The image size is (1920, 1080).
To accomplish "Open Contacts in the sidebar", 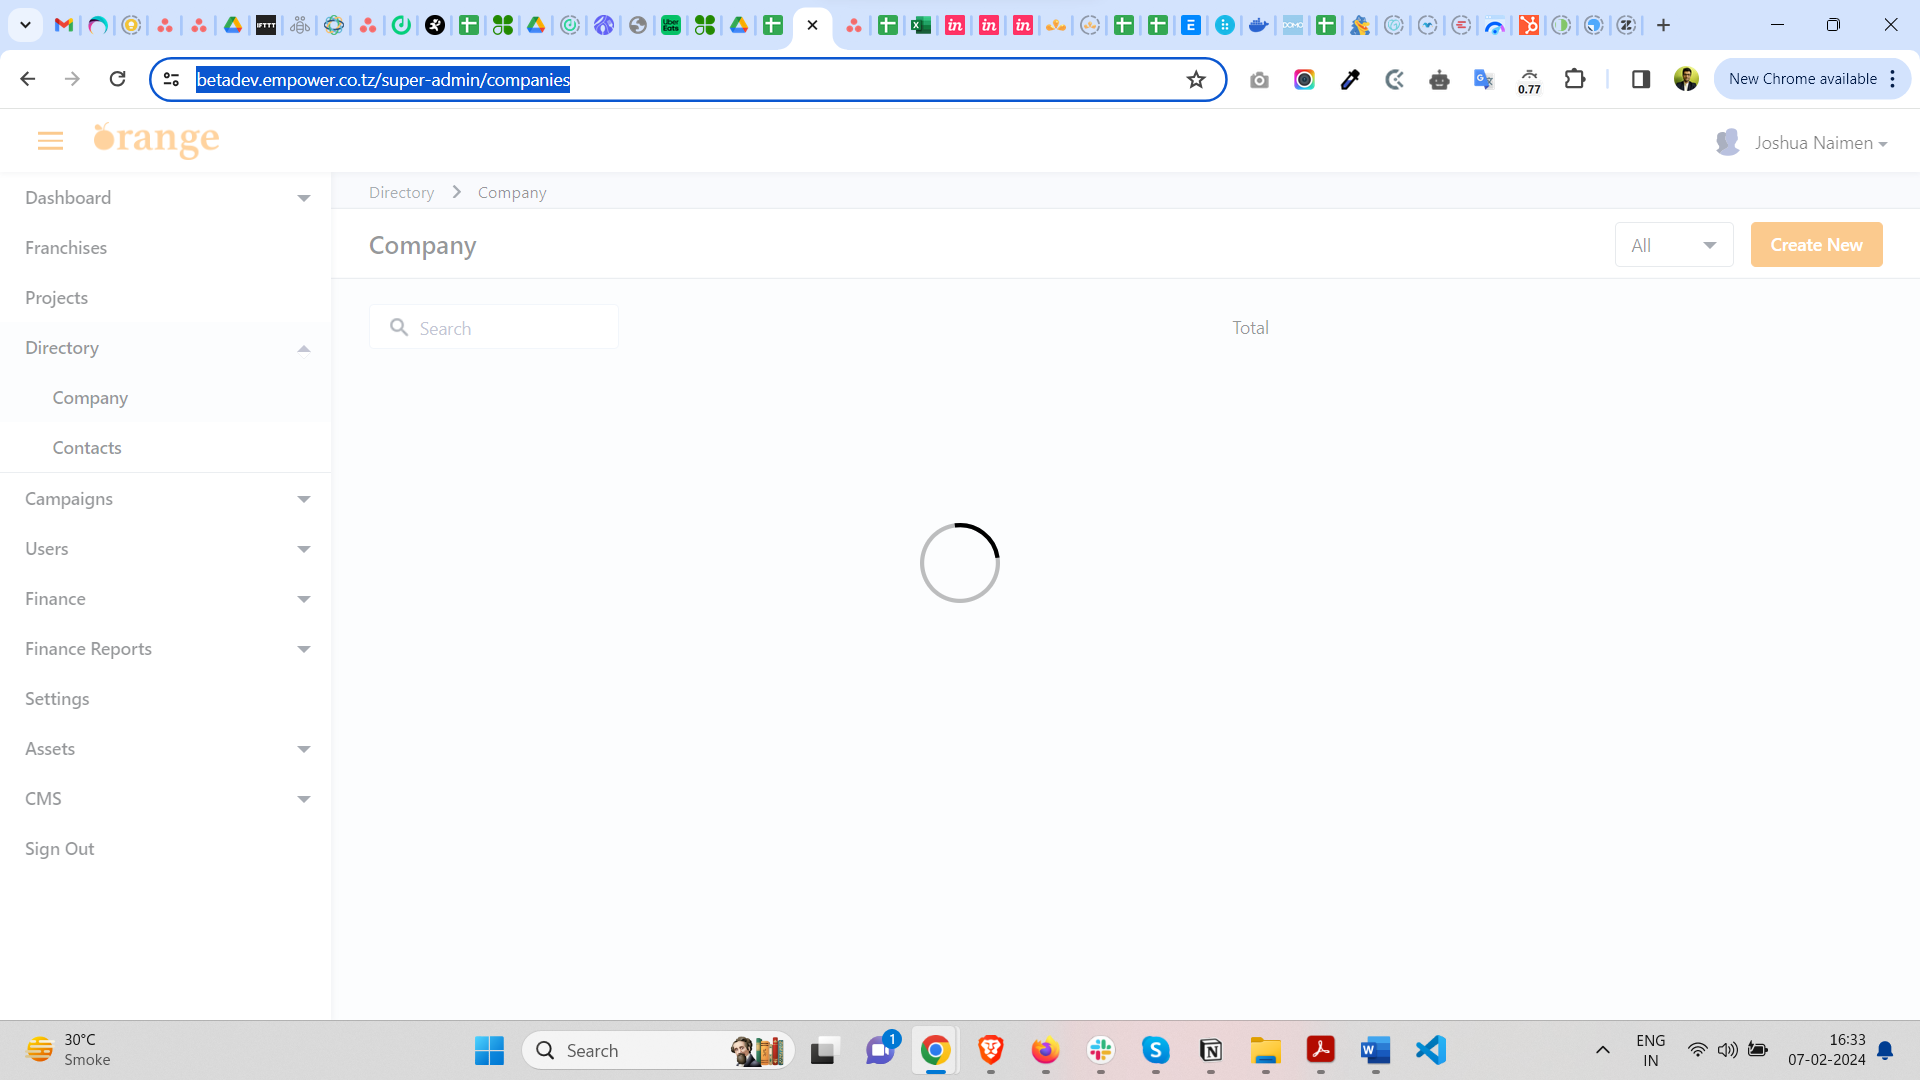I will click(x=87, y=448).
